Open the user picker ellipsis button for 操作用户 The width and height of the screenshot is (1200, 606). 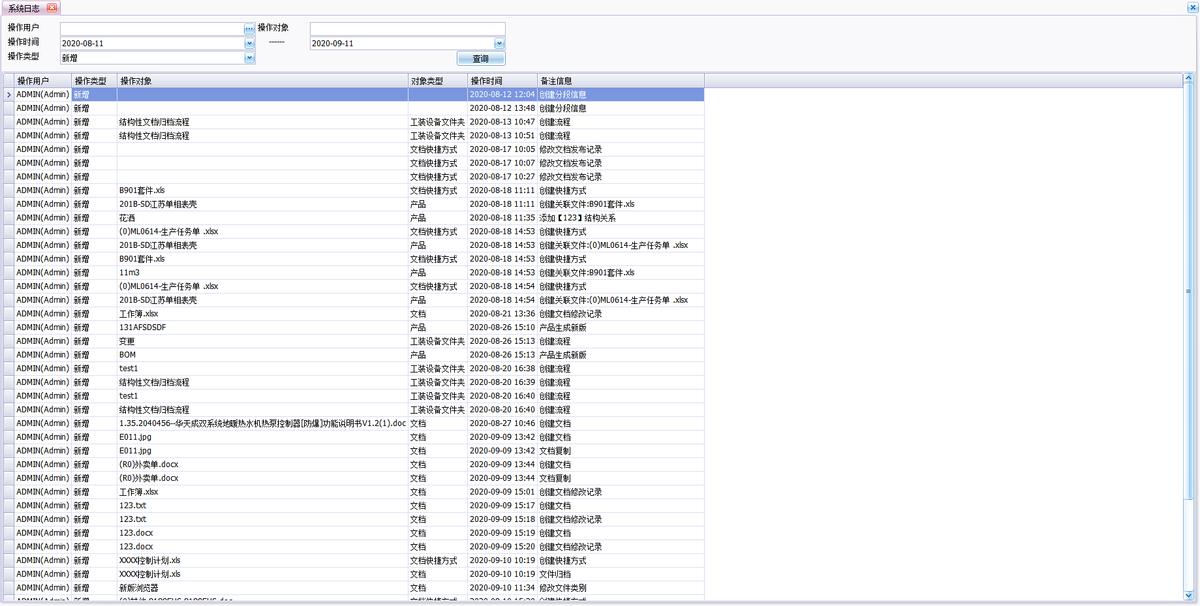[249, 29]
